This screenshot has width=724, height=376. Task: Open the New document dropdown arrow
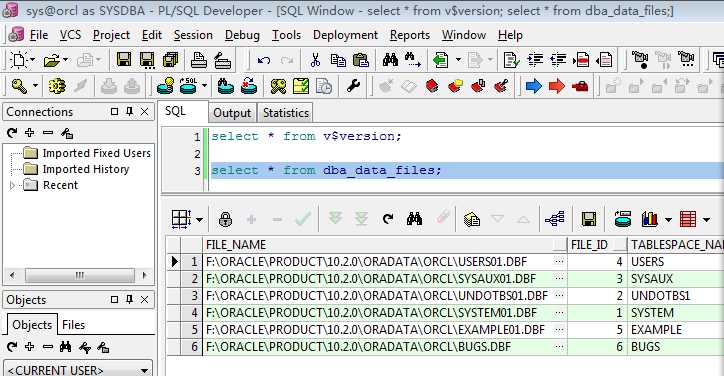pyautogui.click(x=32, y=60)
